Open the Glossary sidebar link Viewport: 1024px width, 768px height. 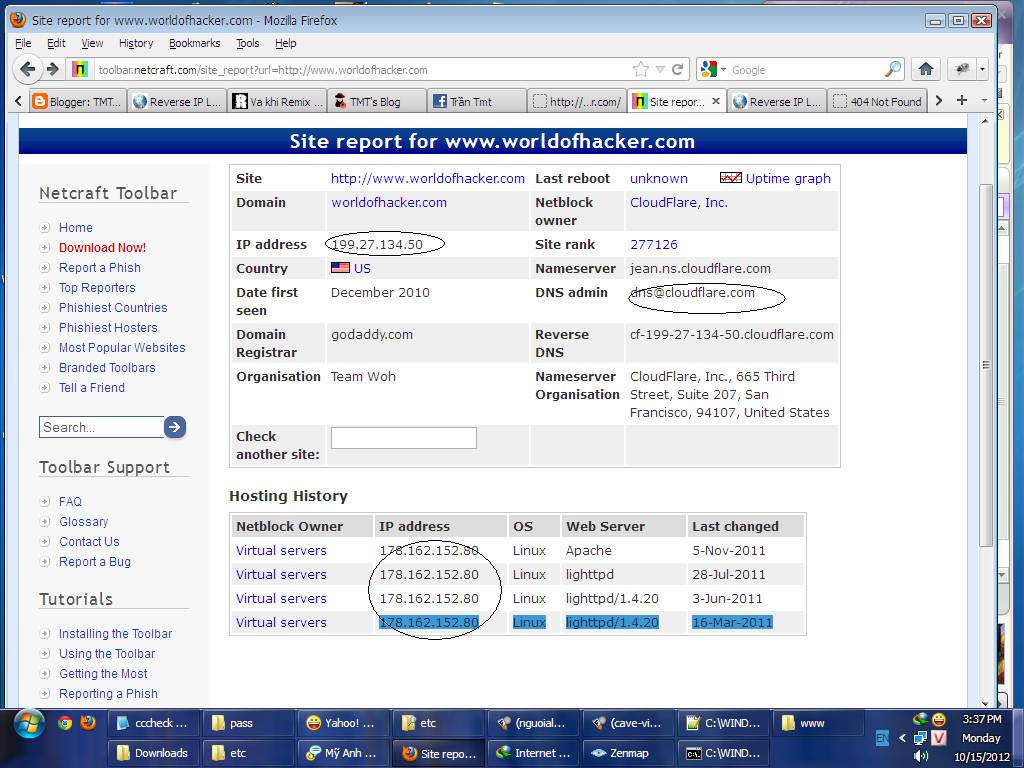pyautogui.click(x=84, y=522)
